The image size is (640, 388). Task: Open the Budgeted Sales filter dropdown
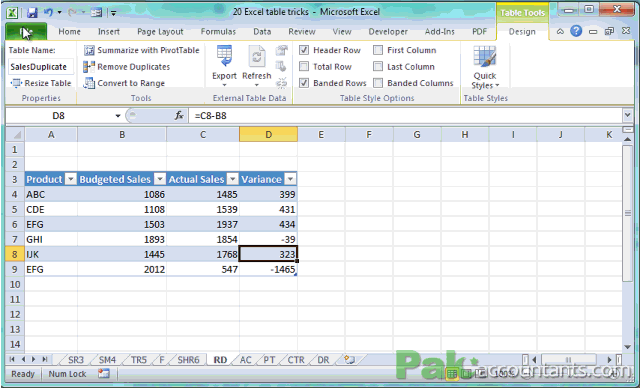[x=160, y=179]
